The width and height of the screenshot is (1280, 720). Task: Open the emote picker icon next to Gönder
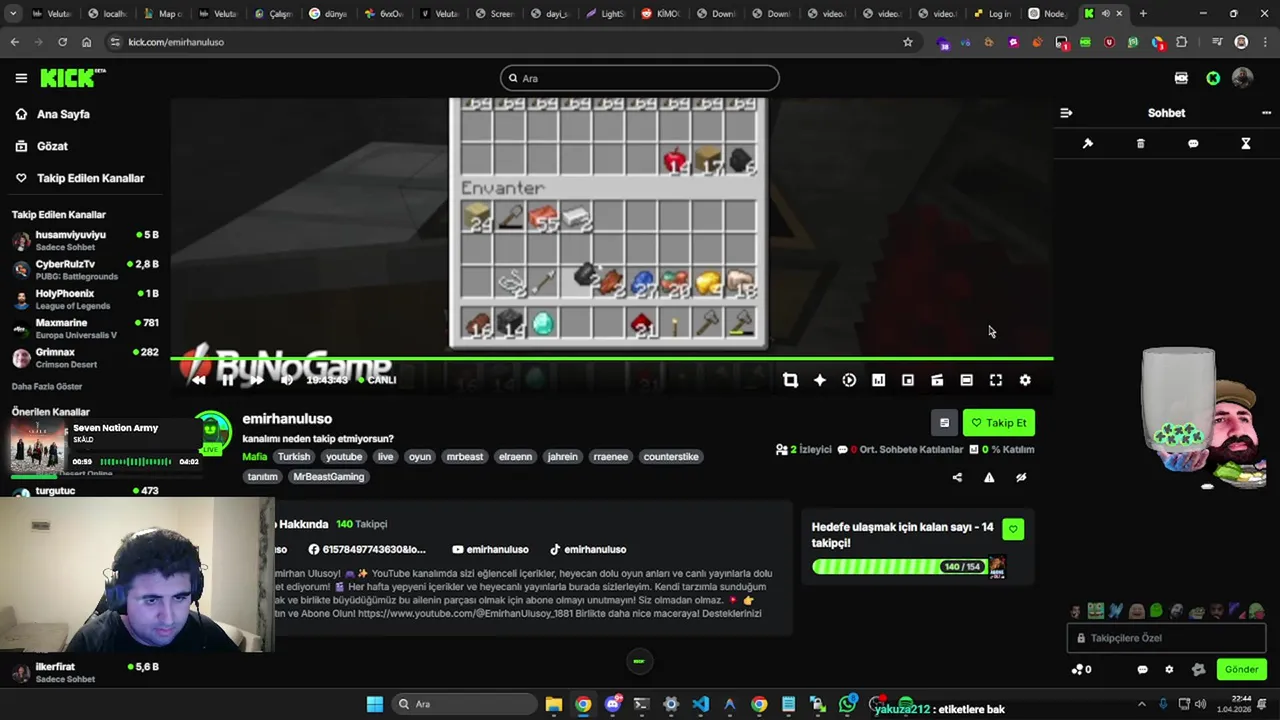click(1199, 670)
